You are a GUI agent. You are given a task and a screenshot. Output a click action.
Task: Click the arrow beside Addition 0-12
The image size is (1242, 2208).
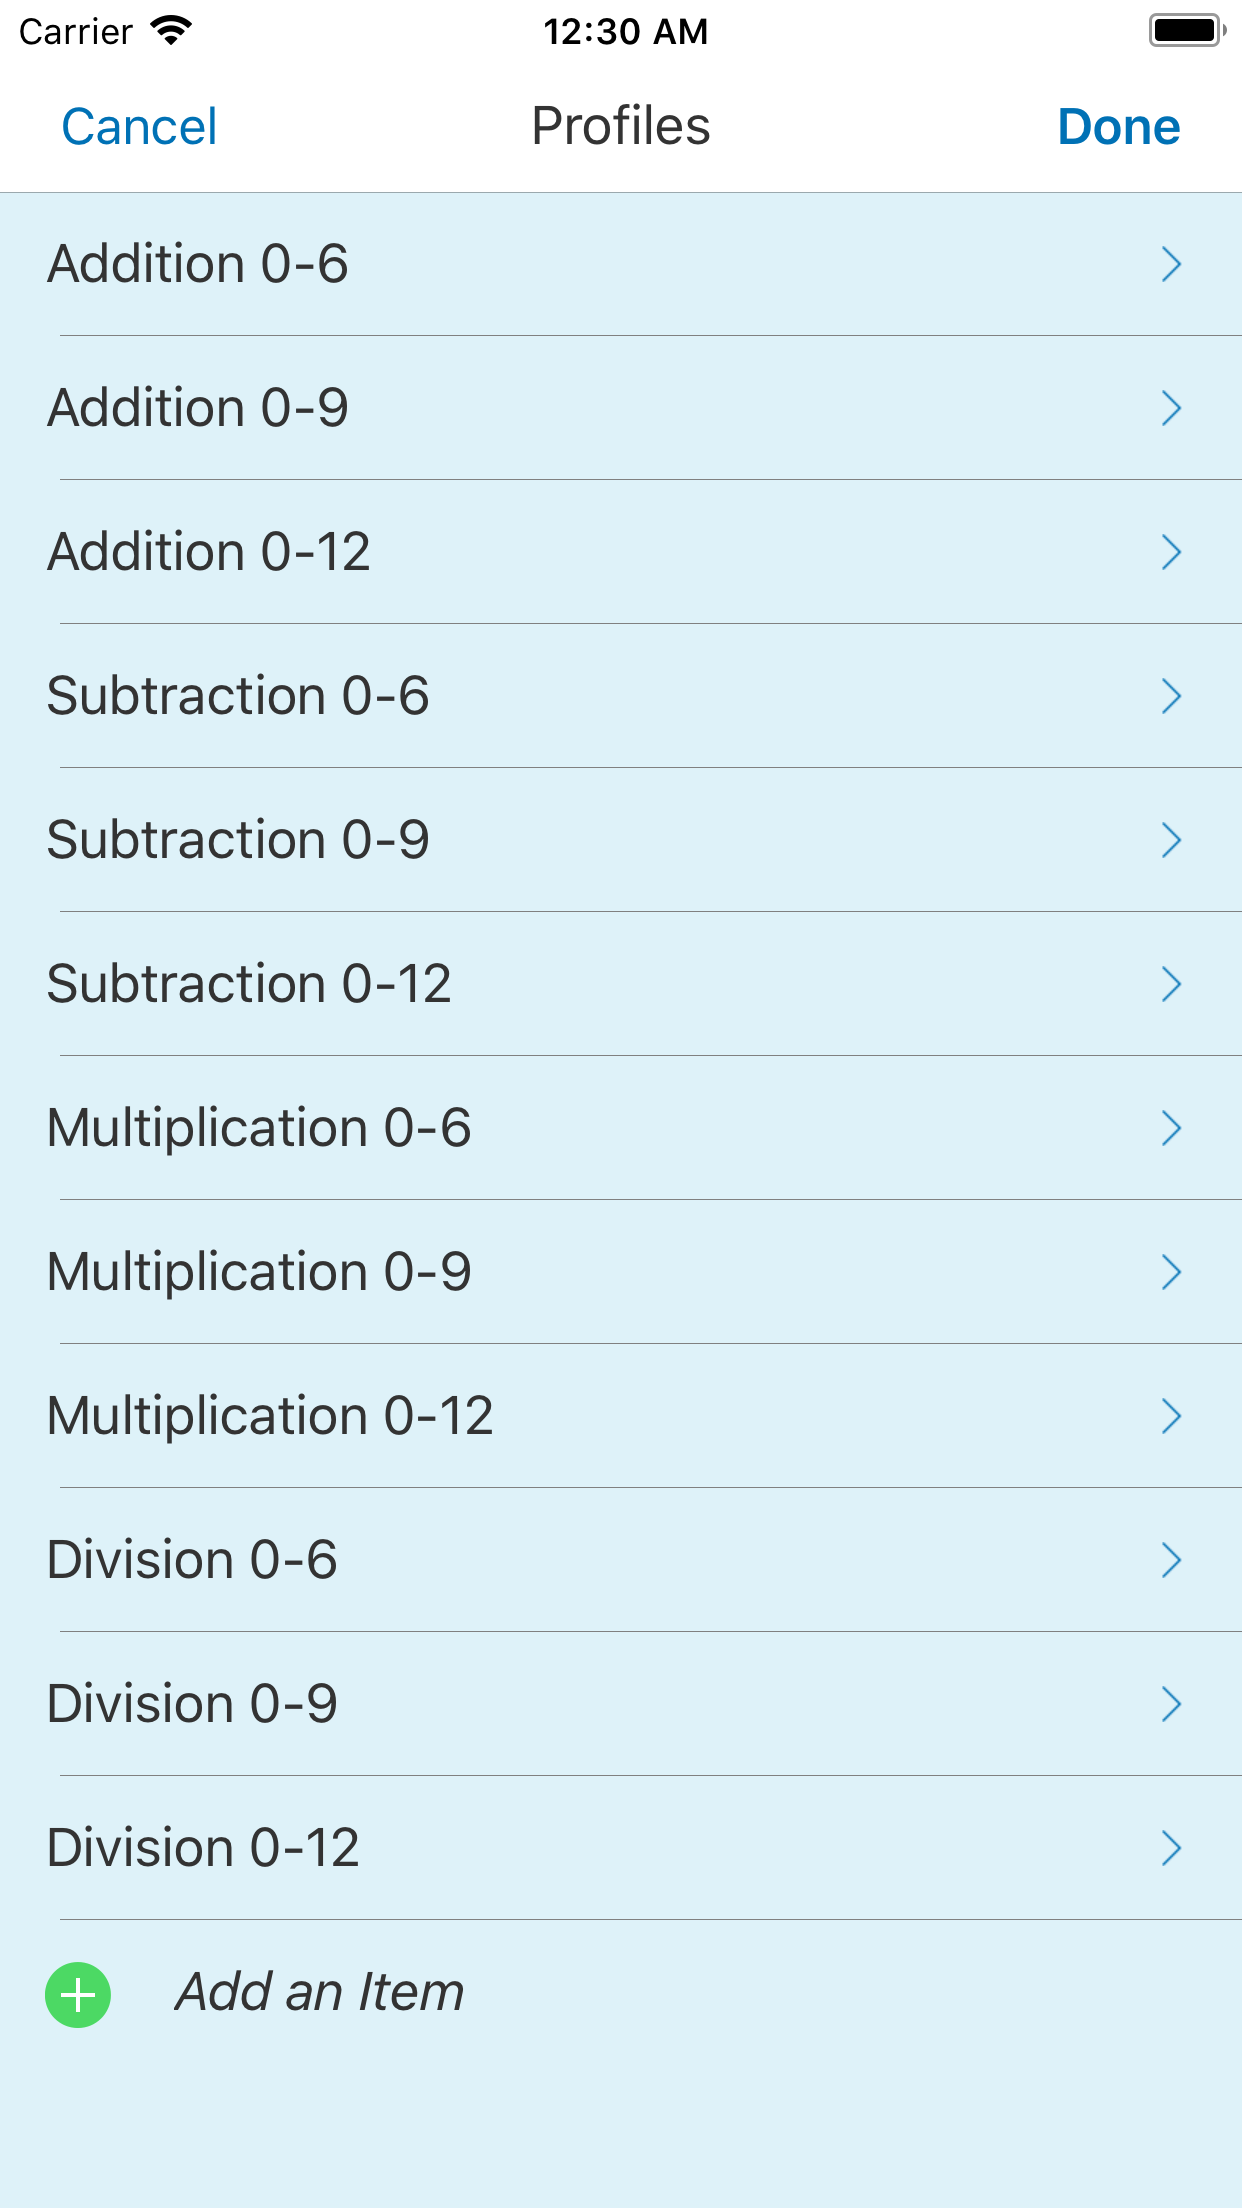coord(1171,552)
